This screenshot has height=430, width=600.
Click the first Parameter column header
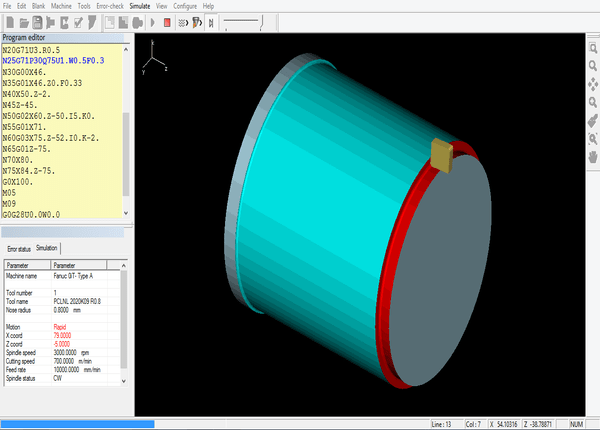tap(27, 265)
